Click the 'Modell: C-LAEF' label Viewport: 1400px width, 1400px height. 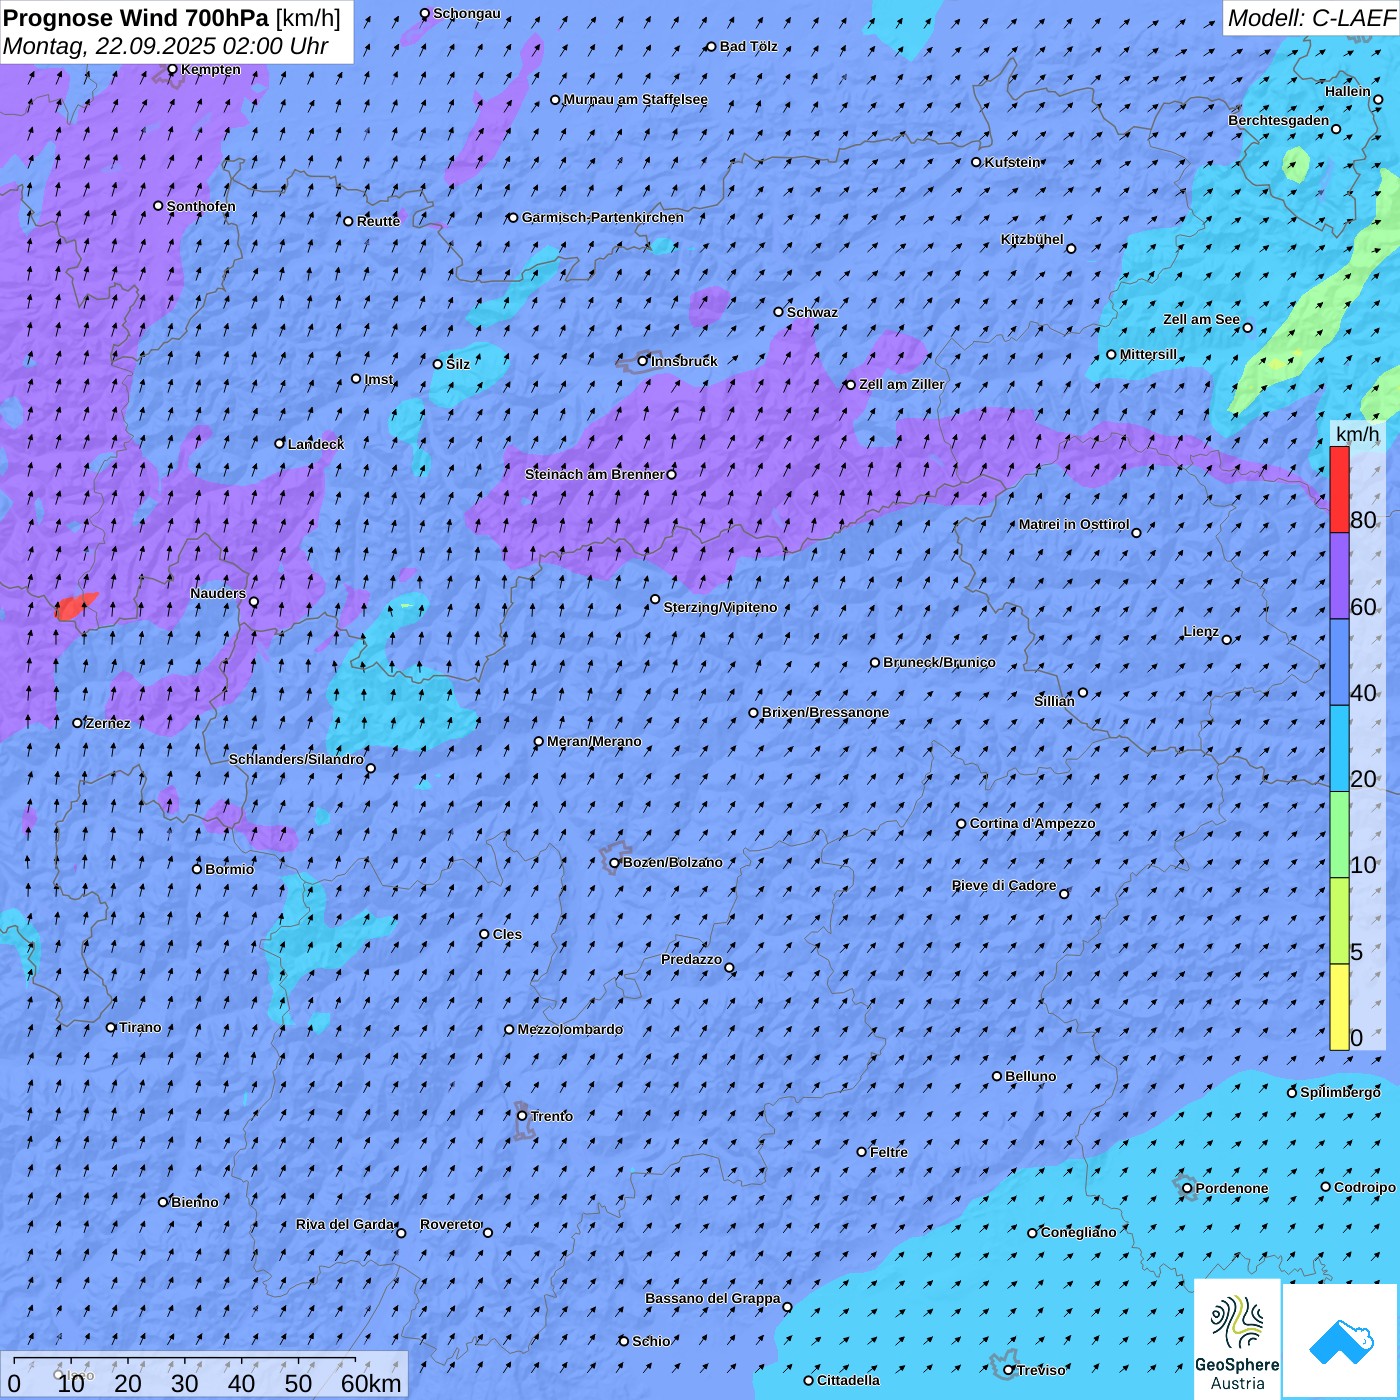[x=1310, y=17]
